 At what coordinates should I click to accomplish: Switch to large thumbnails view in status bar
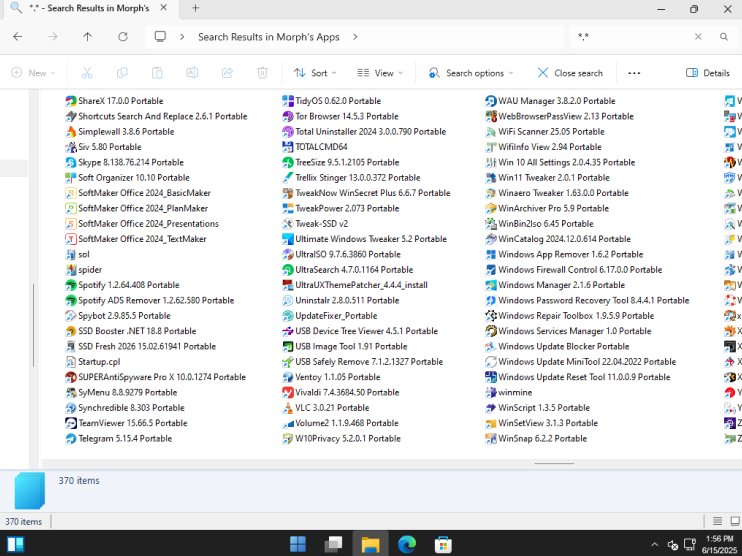735,521
